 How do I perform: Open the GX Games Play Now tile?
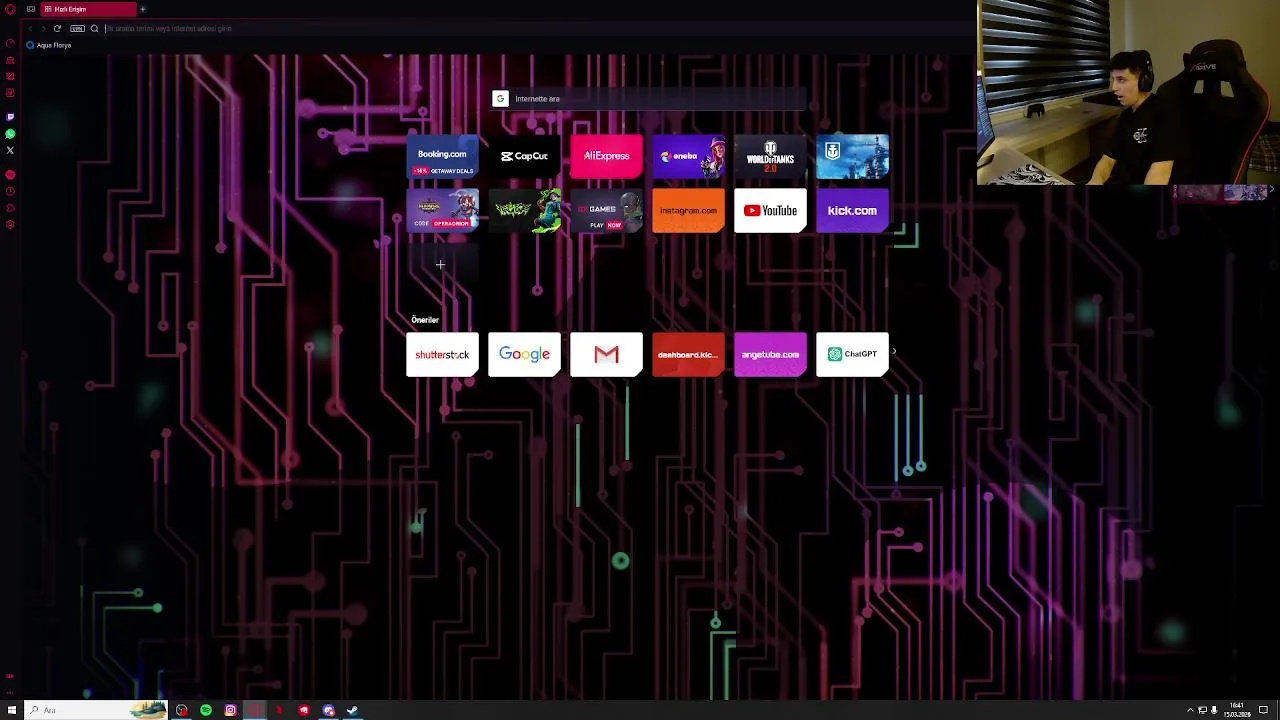click(x=606, y=211)
